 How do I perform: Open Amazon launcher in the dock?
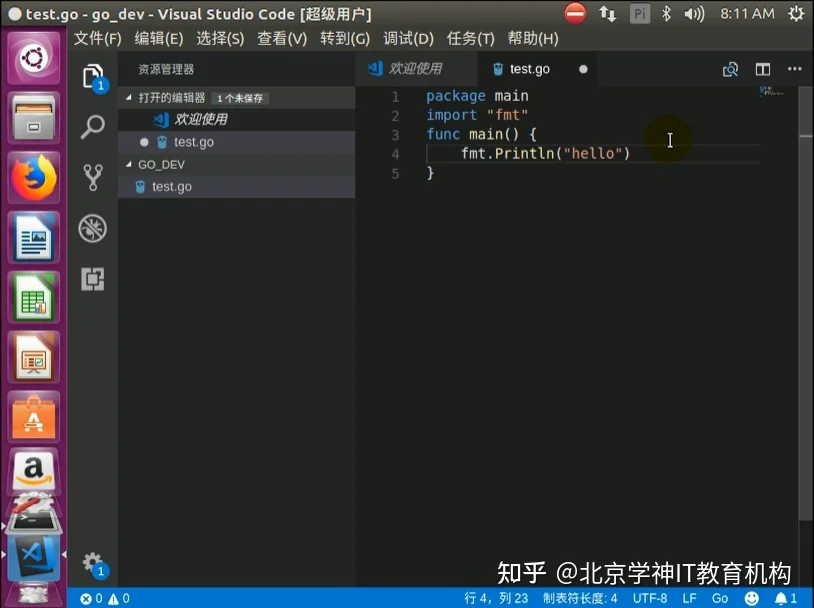tap(34, 471)
